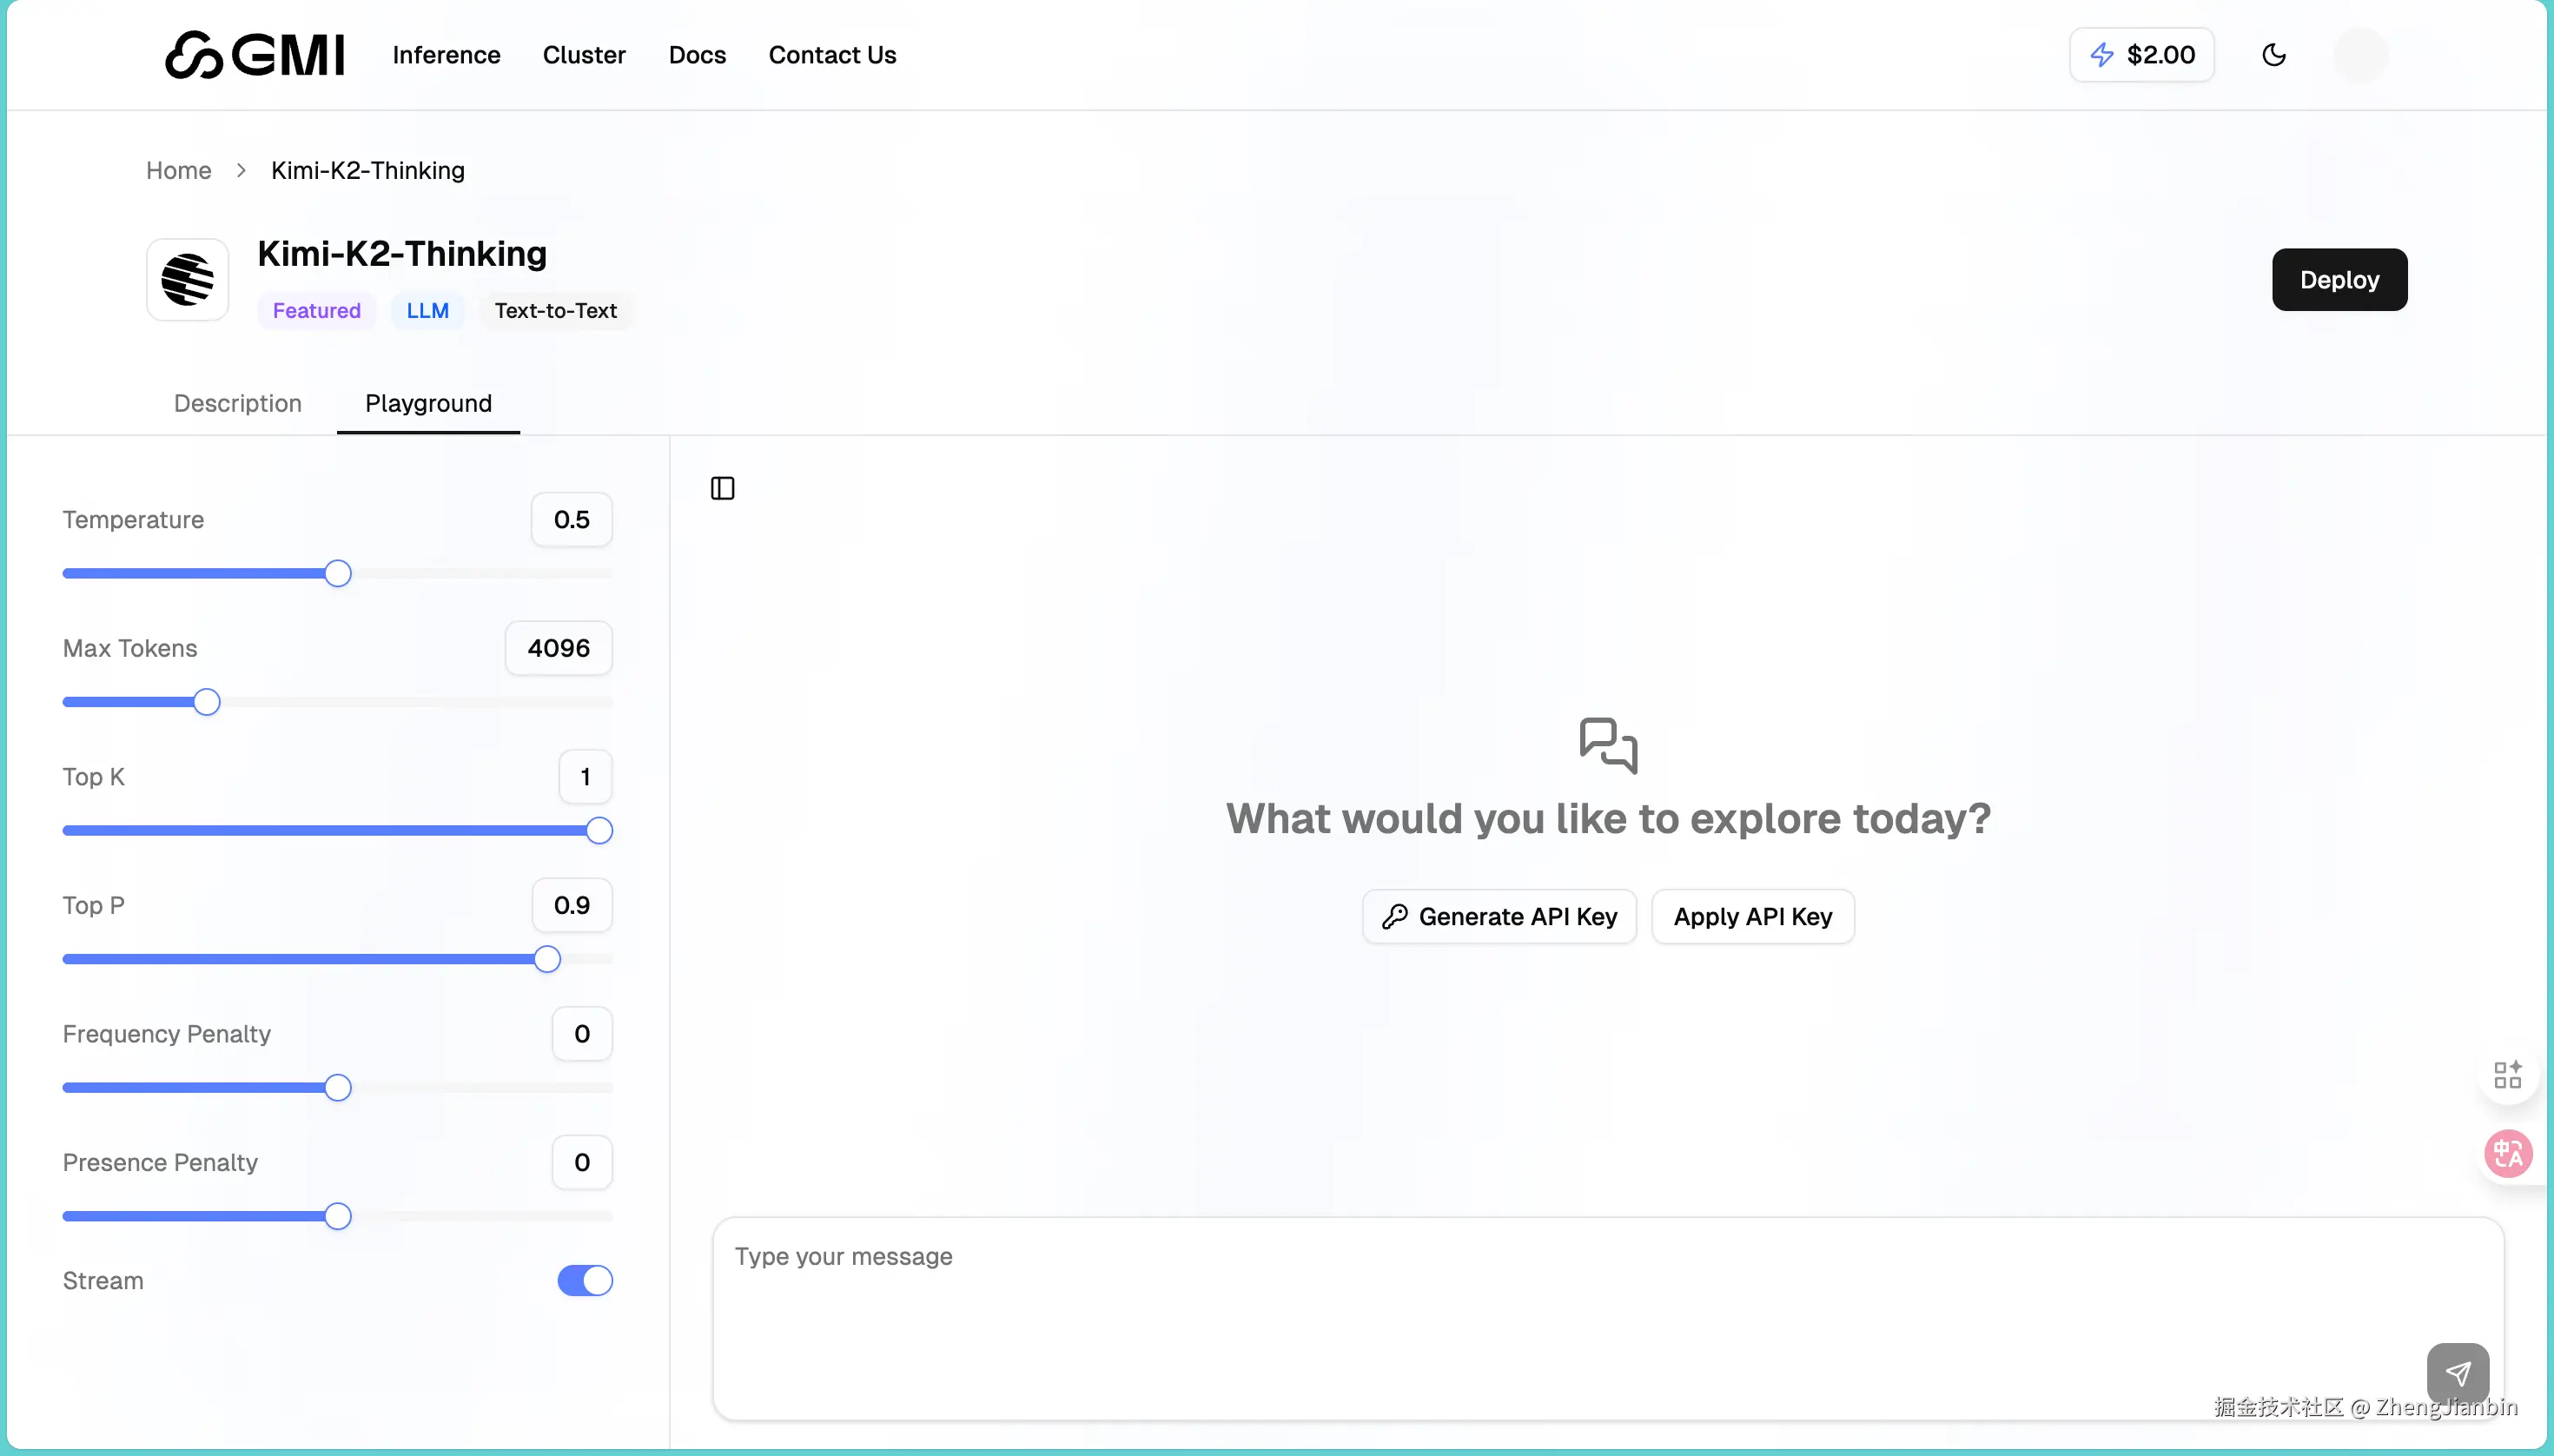This screenshot has height=1456, width=2554.
Task: Select the Playground tab
Action: [x=428, y=403]
